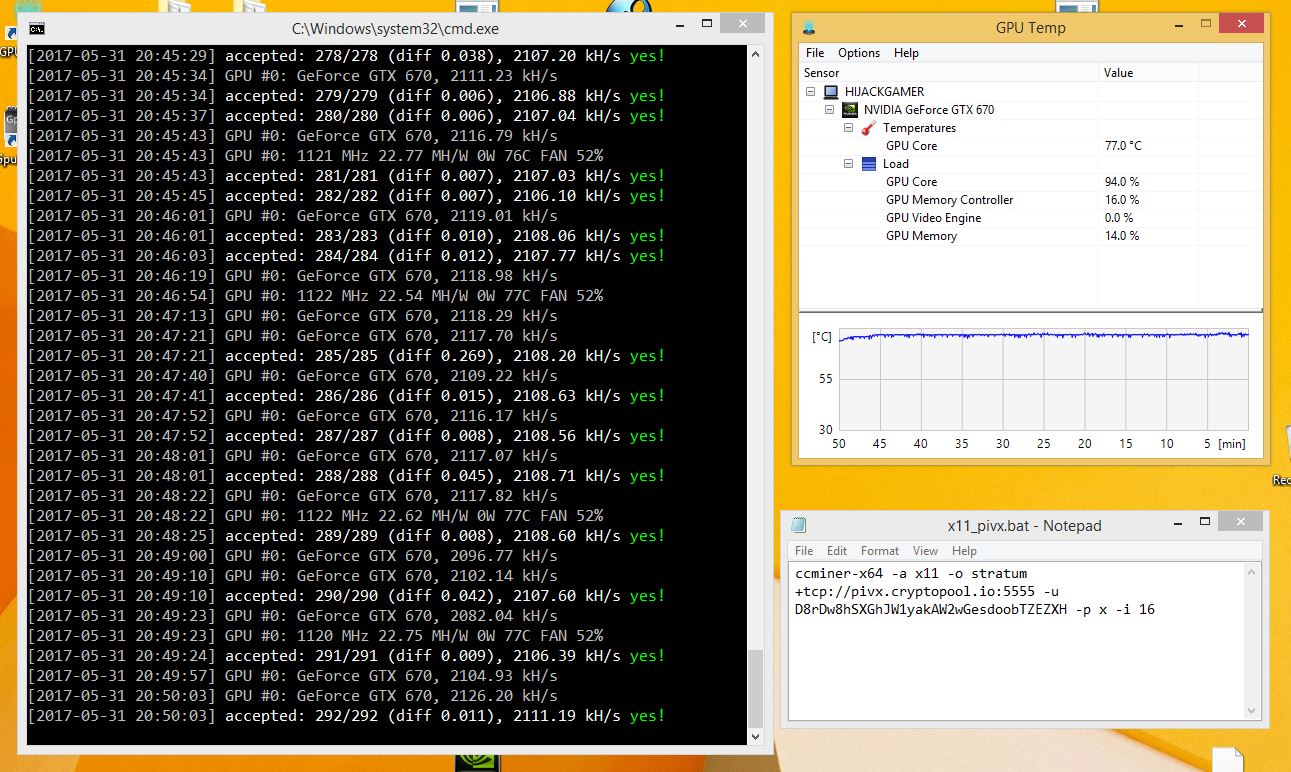
Task: Select the Load category icon
Action: 868,164
